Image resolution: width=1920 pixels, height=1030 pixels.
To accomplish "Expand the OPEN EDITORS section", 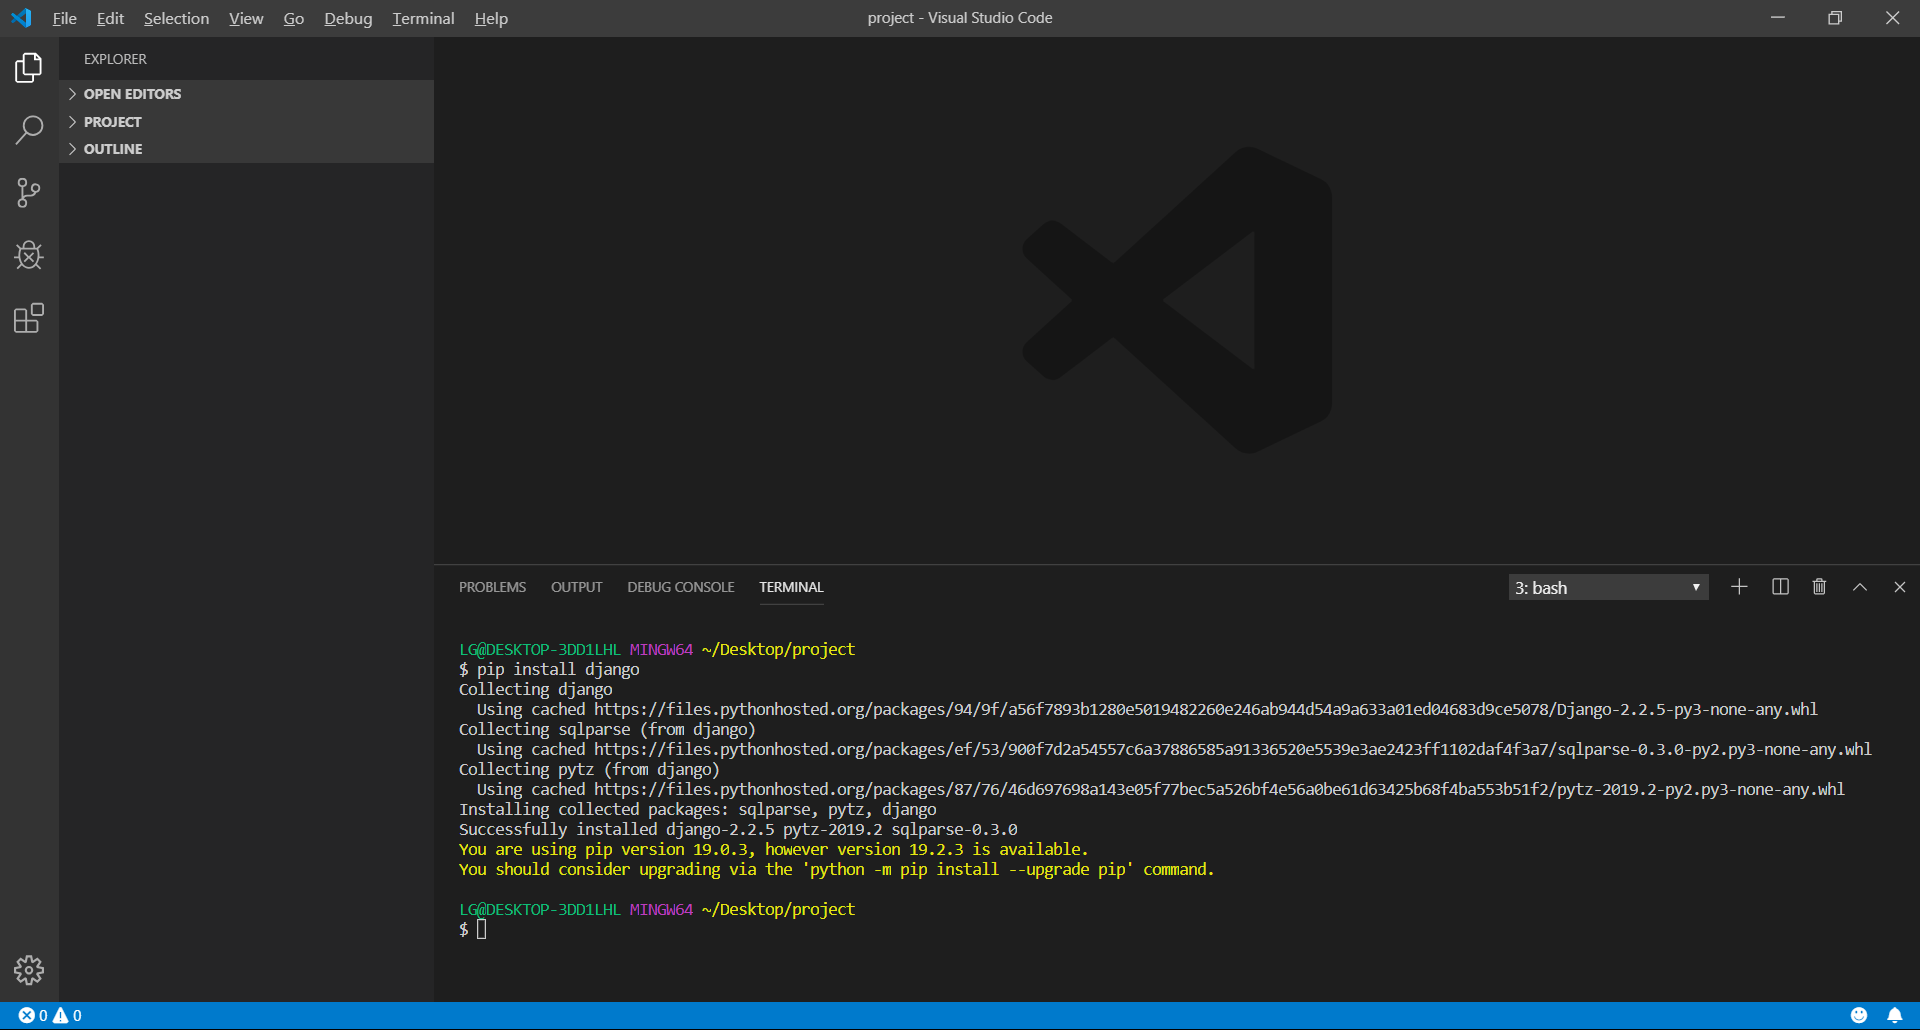I will pyautogui.click(x=246, y=94).
